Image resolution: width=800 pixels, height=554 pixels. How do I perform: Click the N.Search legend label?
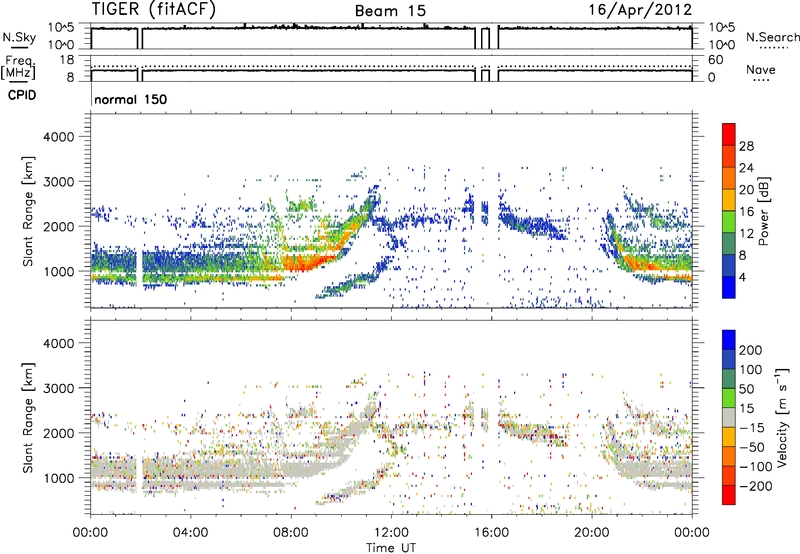(x=772, y=37)
